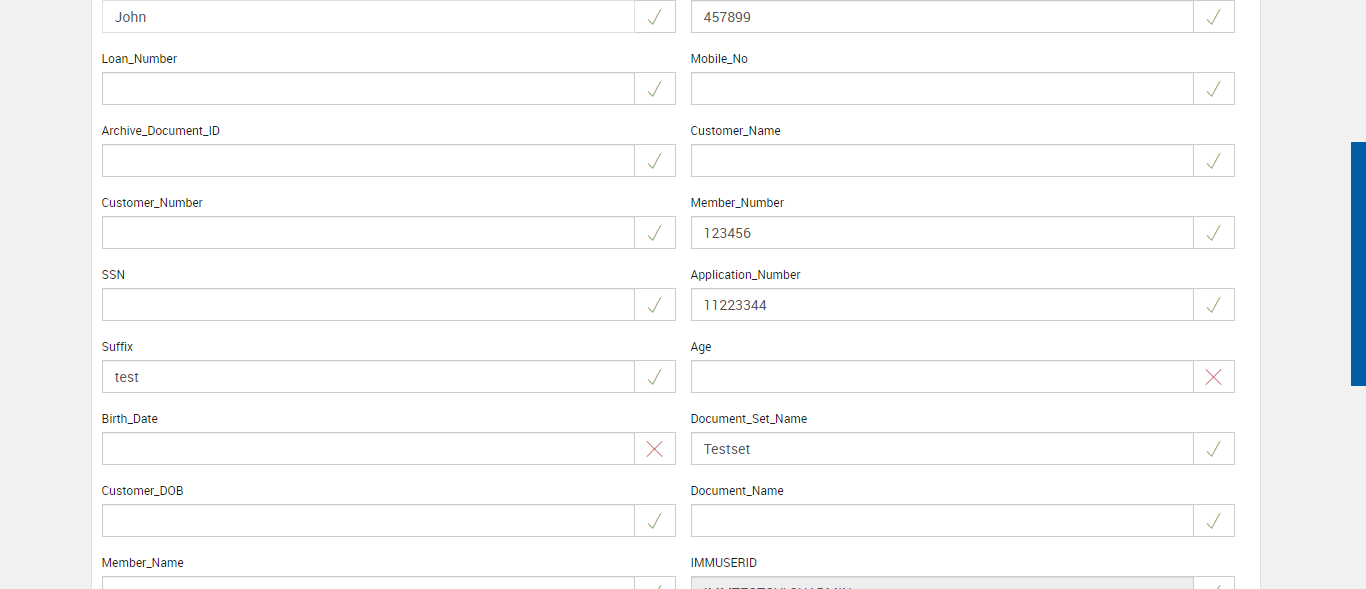The image size is (1366, 589).
Task: Click checkmark icon next to Mobile_No field
Action: point(1213,89)
